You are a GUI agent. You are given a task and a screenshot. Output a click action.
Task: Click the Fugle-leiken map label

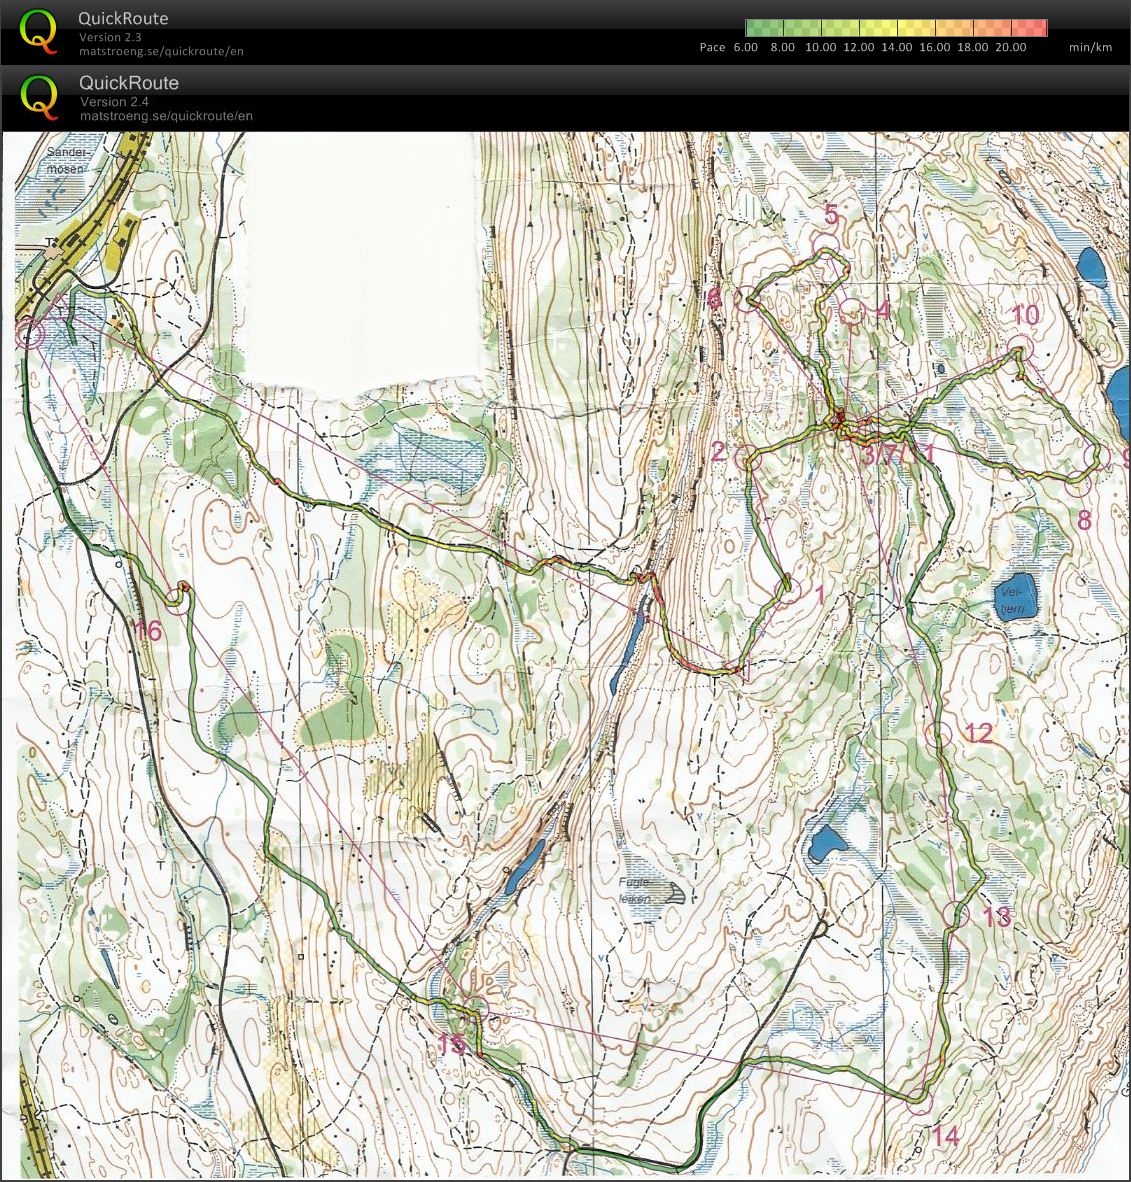[x=634, y=890]
